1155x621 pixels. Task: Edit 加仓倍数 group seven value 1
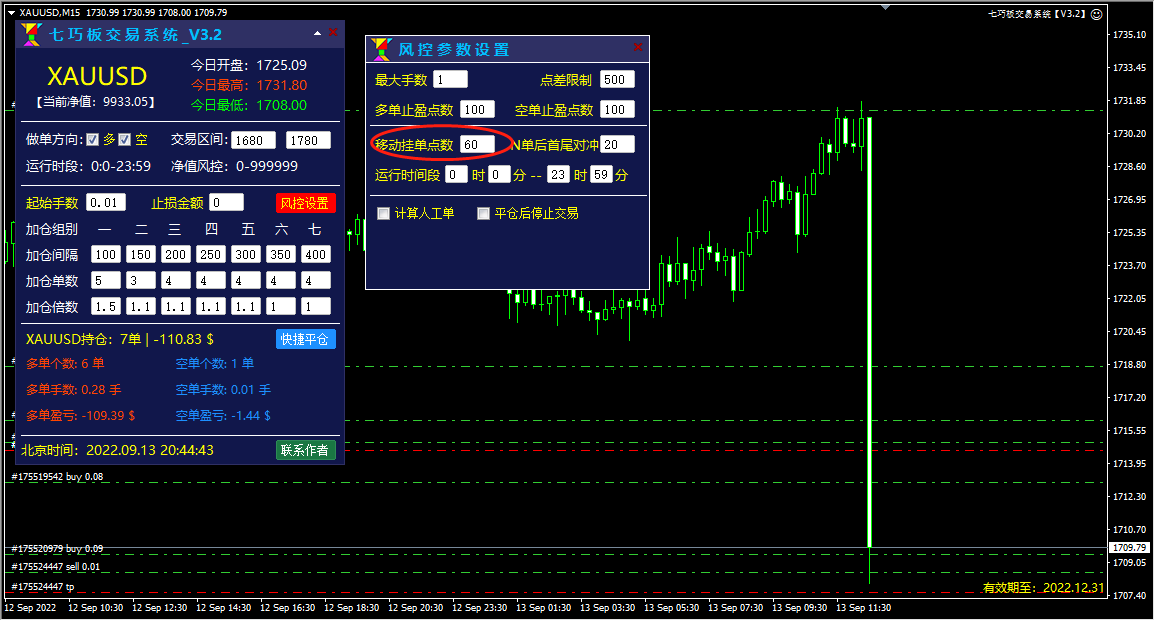[316, 306]
